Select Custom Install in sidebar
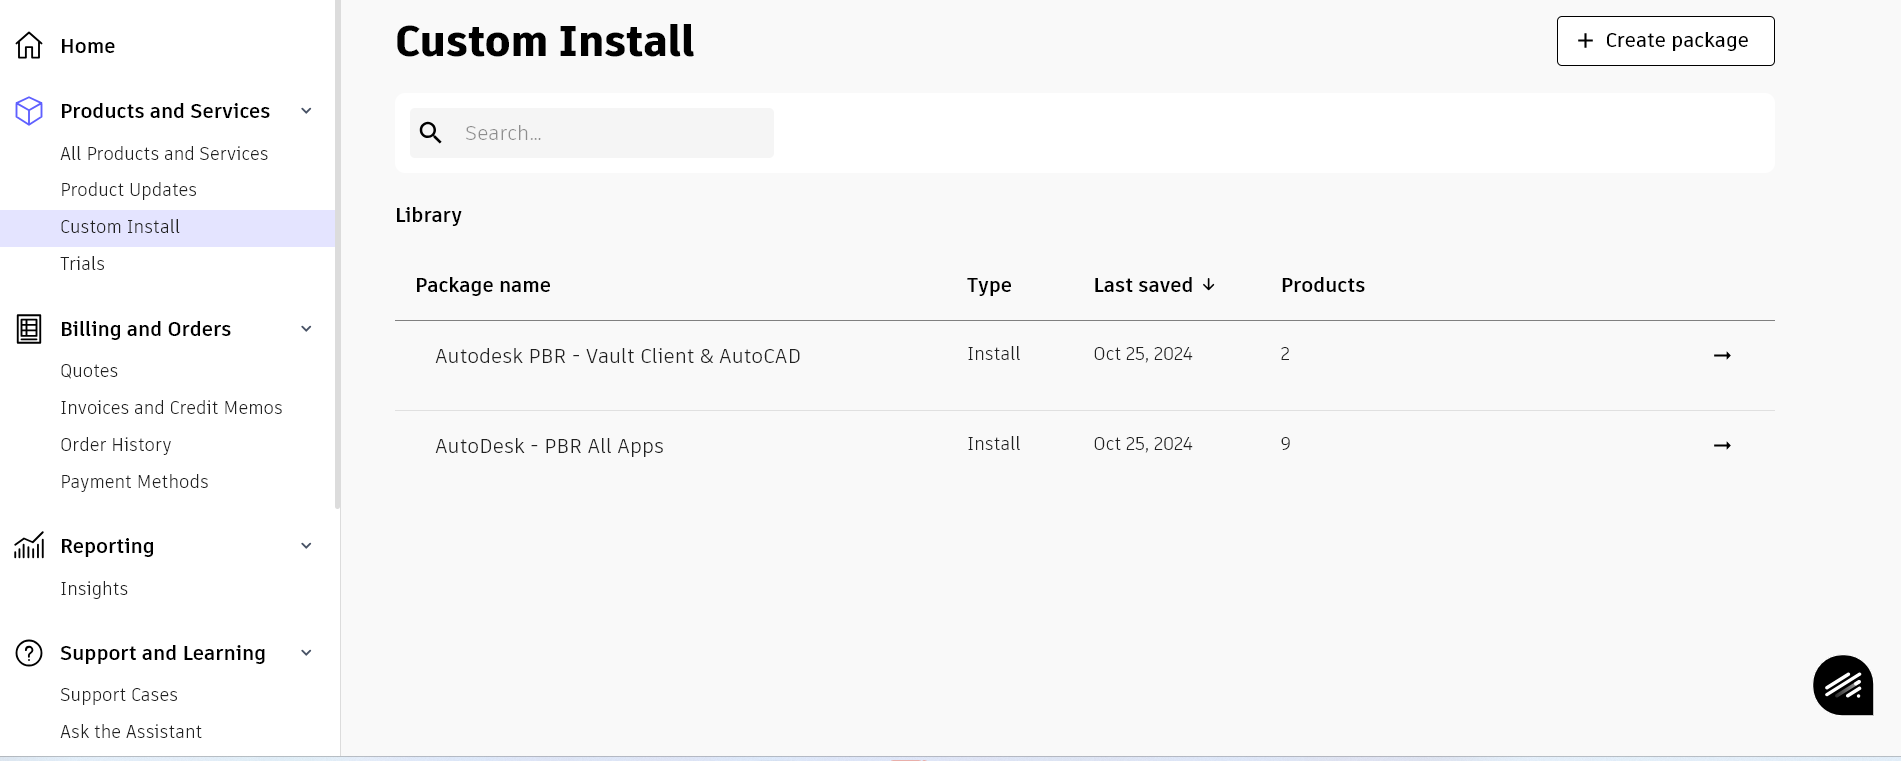The height and width of the screenshot is (761, 1901). coord(167,227)
